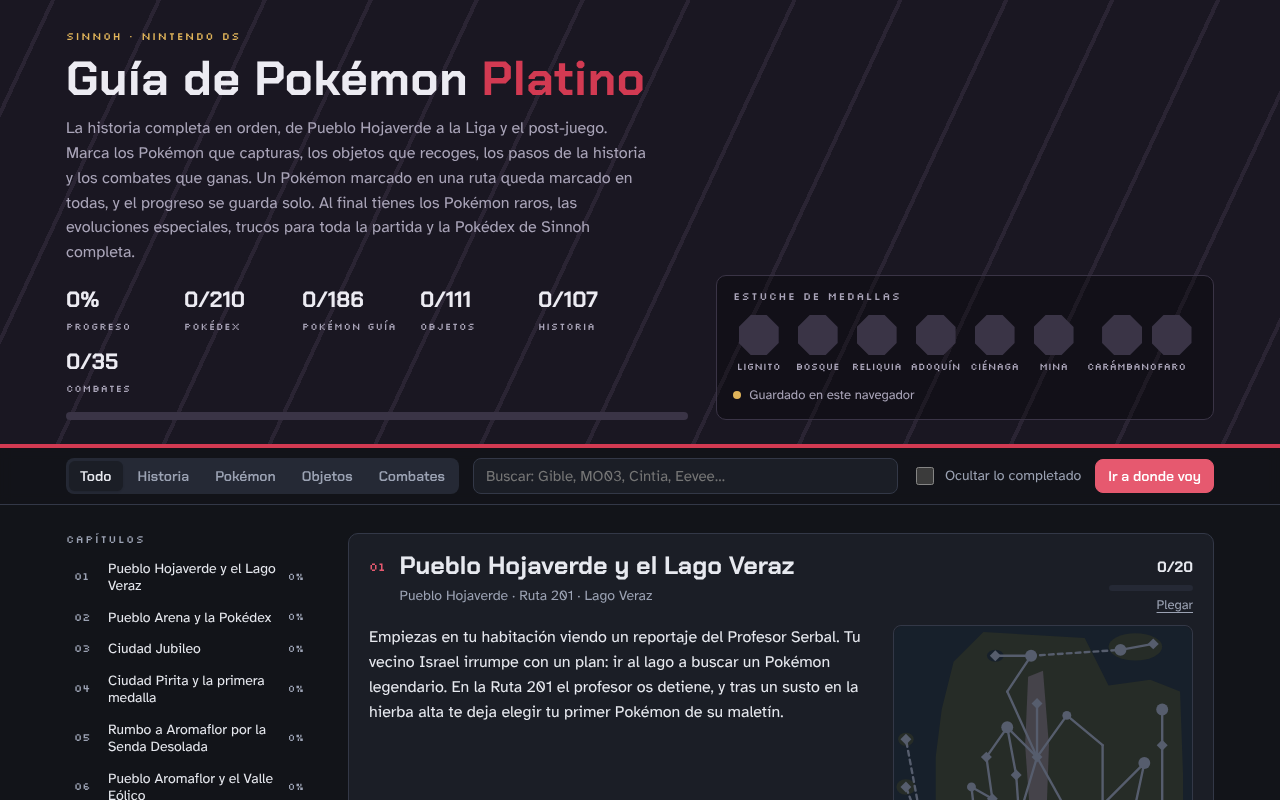Image resolution: width=1280 pixels, height=800 pixels.
Task: Click the 0/107 Historia counter
Action: tap(568, 309)
